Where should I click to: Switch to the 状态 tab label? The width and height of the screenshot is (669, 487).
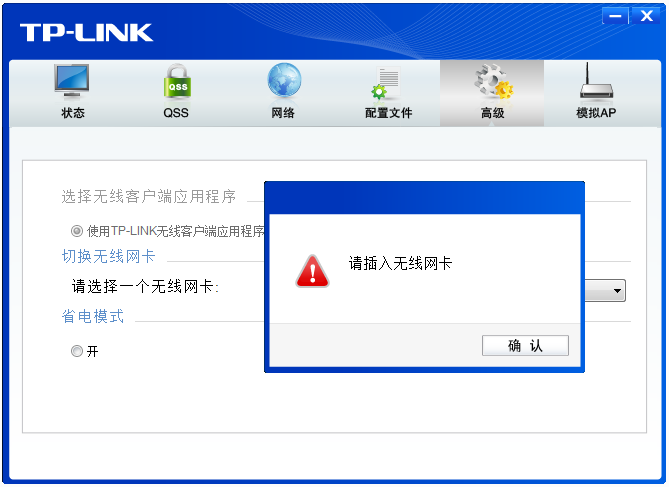click(x=73, y=113)
